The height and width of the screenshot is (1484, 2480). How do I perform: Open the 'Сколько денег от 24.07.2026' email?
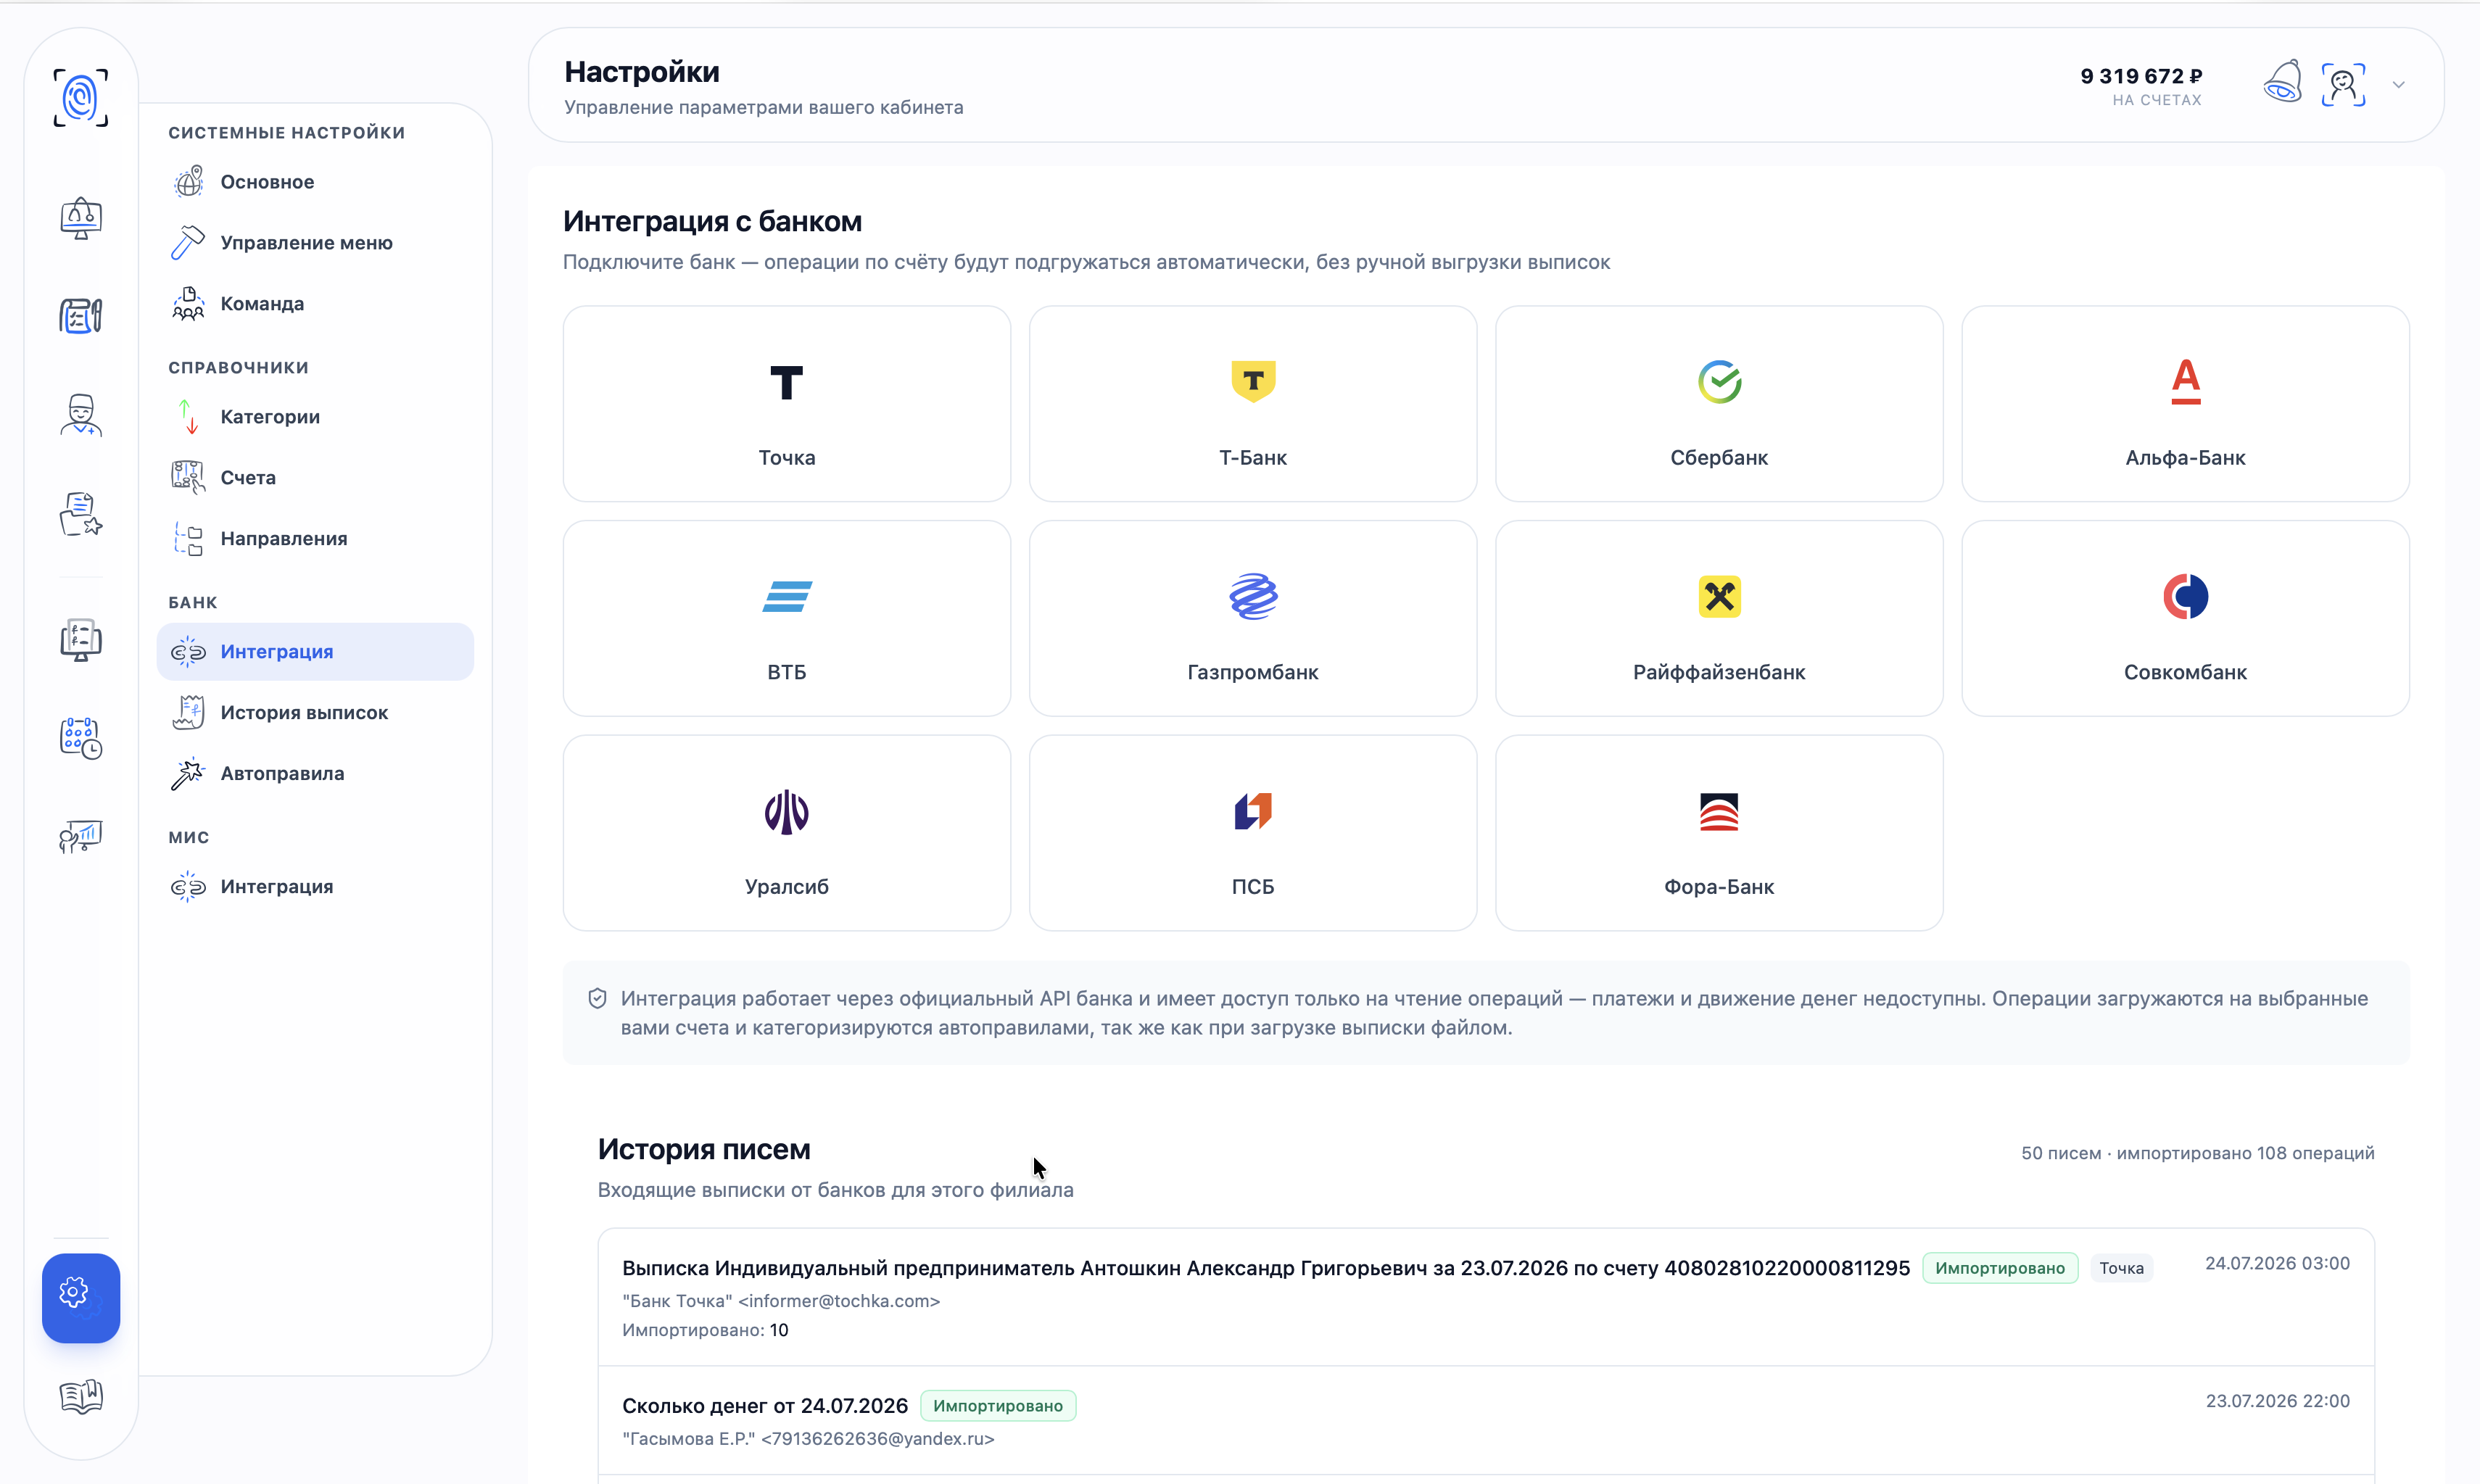(x=1486, y=1421)
